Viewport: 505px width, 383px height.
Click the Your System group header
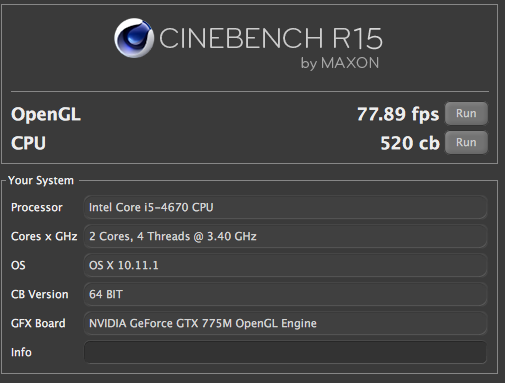click(x=41, y=180)
